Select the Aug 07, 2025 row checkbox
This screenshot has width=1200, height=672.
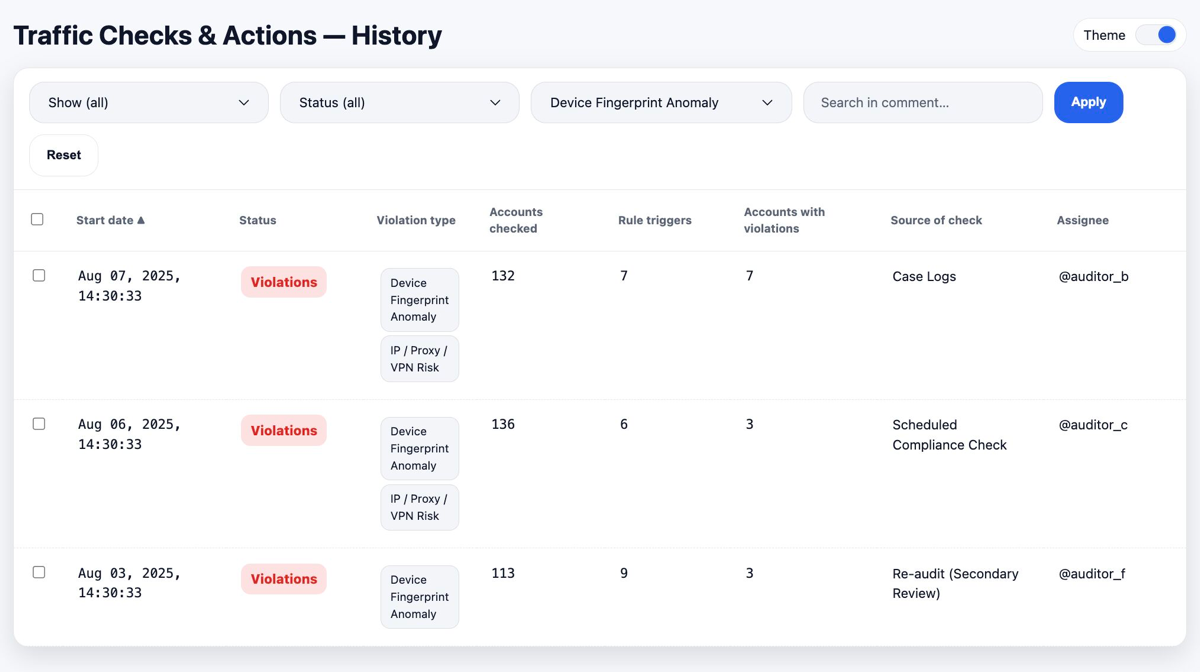(39, 275)
